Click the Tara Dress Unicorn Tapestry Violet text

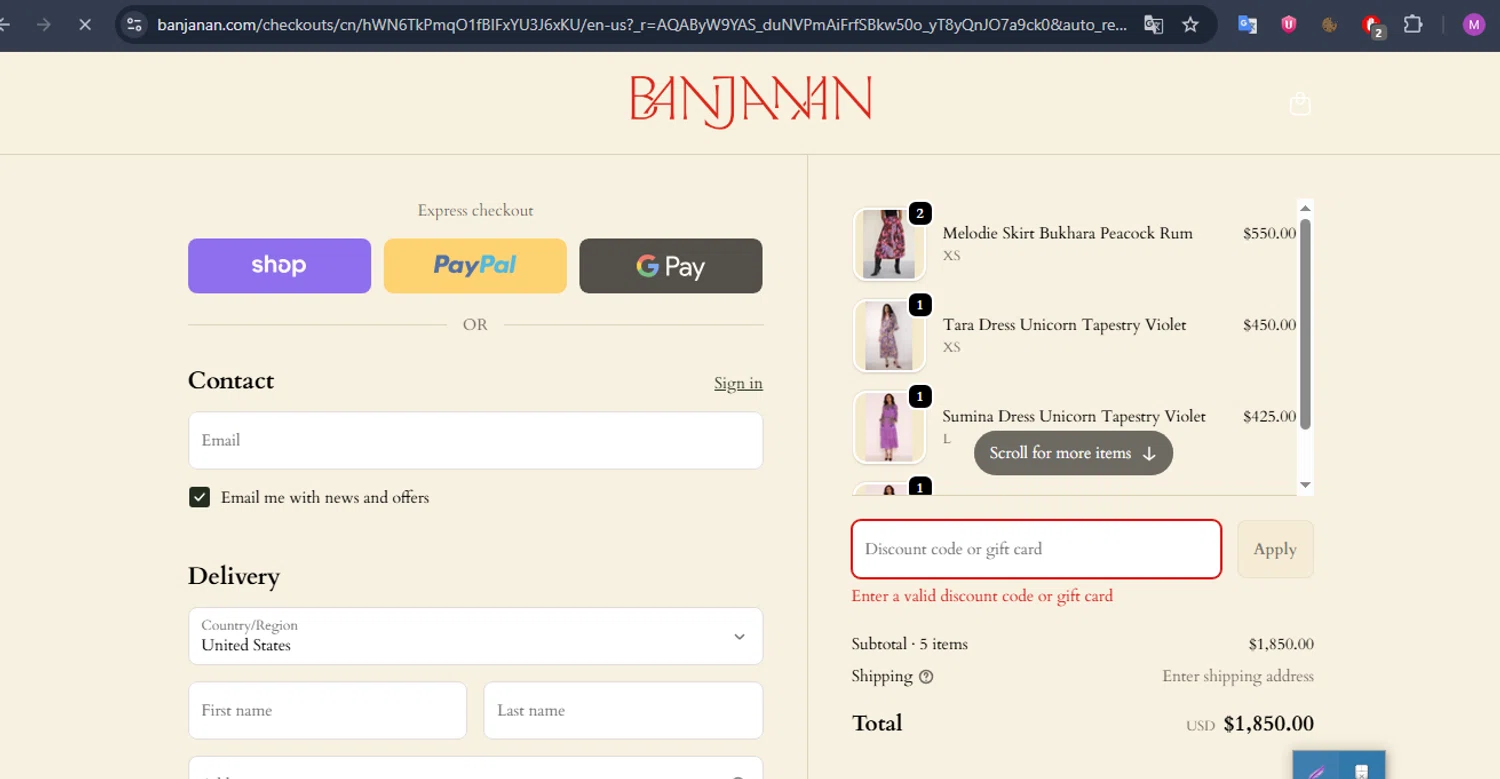coord(1064,325)
